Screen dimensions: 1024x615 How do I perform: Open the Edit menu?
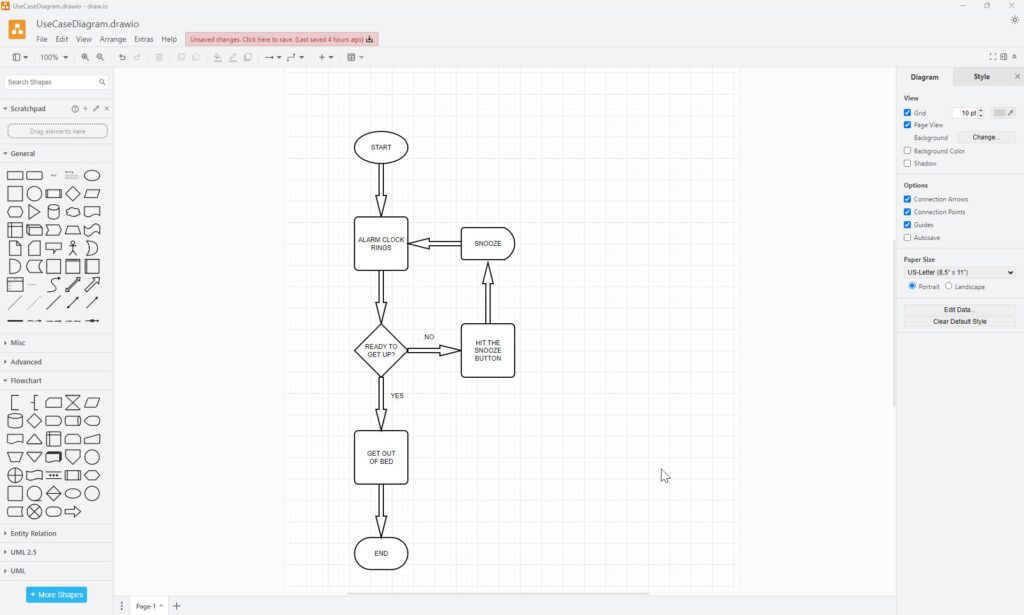click(x=61, y=39)
